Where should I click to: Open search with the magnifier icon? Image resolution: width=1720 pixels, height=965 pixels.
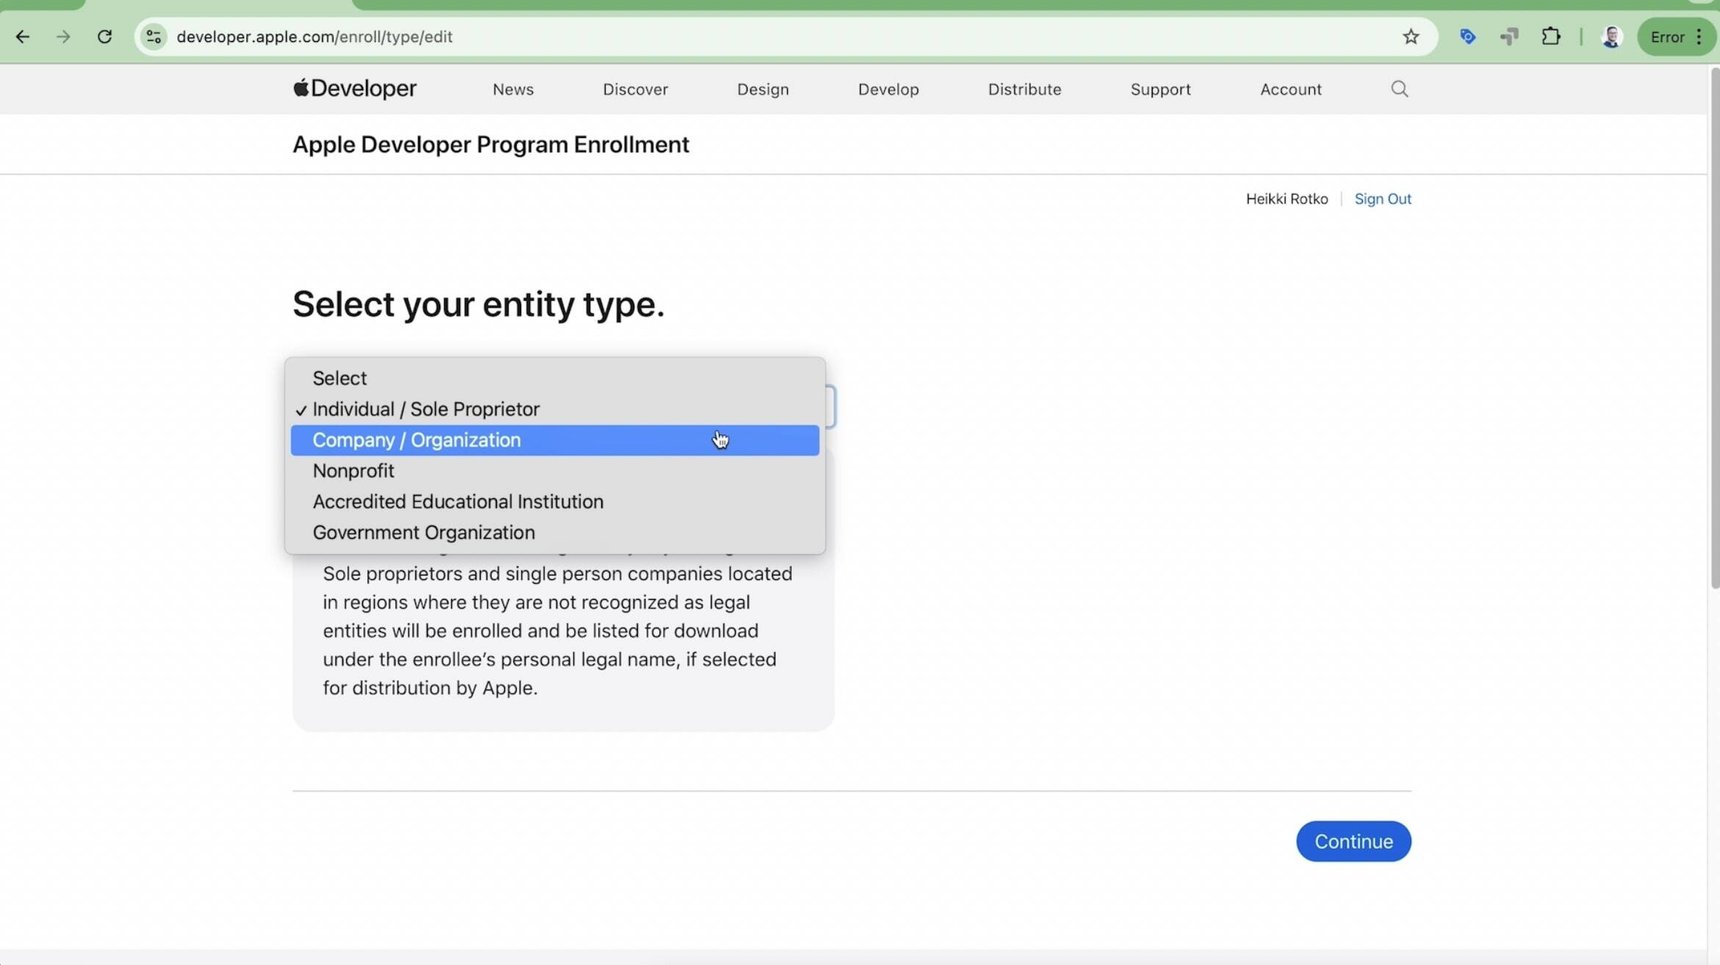point(1399,89)
